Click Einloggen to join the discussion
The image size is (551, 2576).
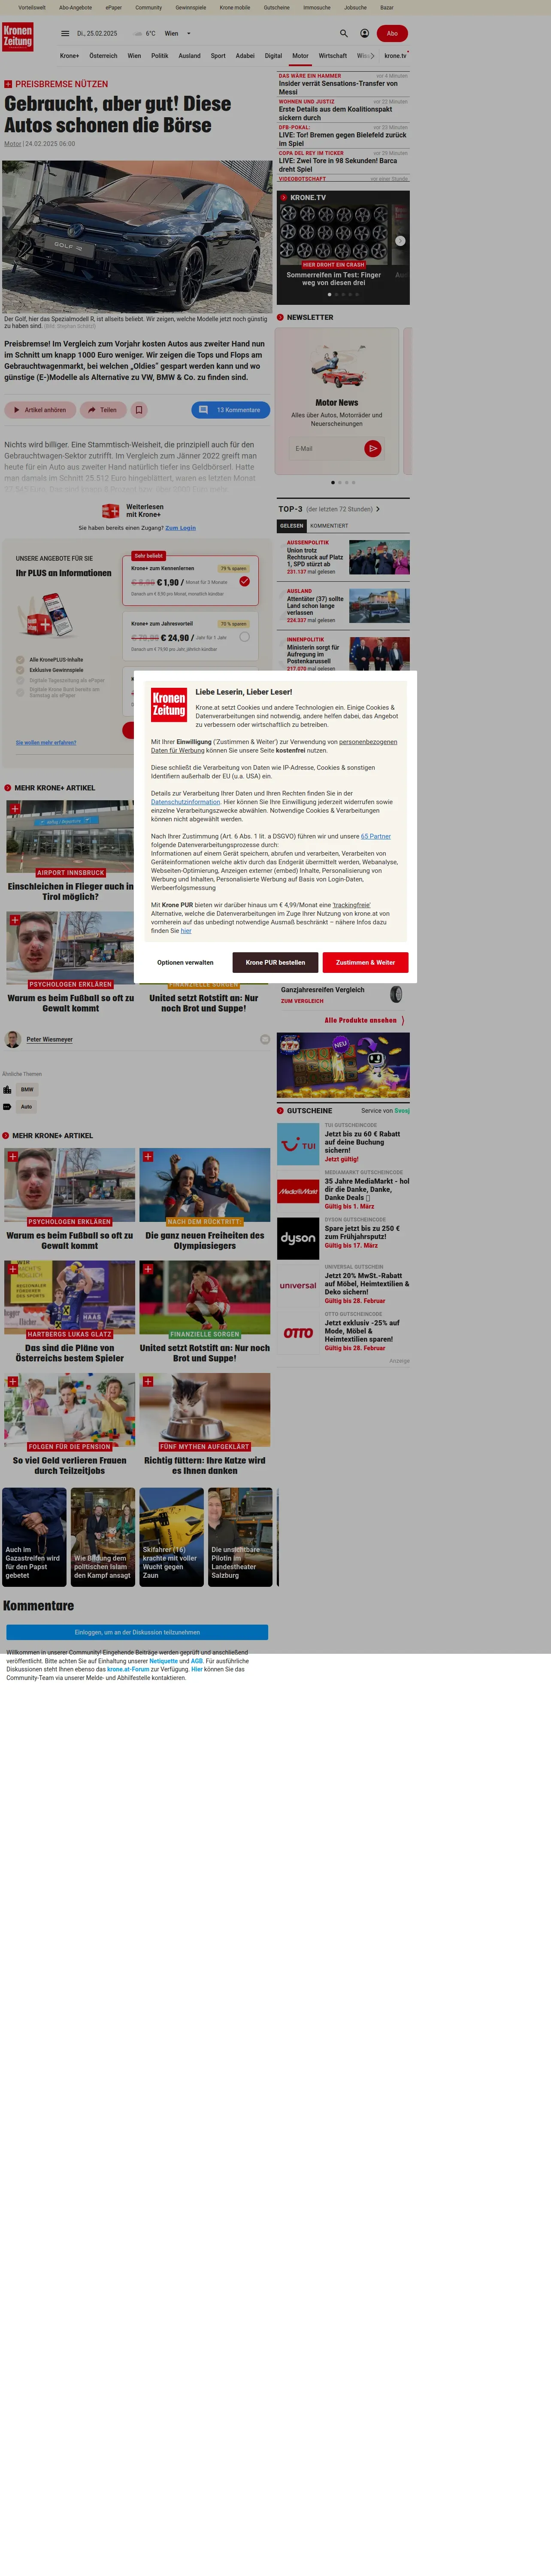click(x=137, y=1632)
